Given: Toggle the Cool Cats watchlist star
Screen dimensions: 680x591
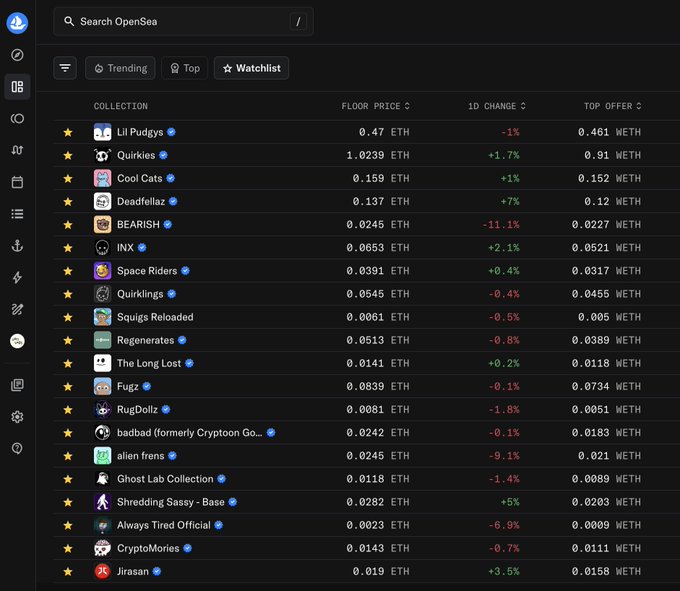Looking at the screenshot, I should click(x=68, y=178).
